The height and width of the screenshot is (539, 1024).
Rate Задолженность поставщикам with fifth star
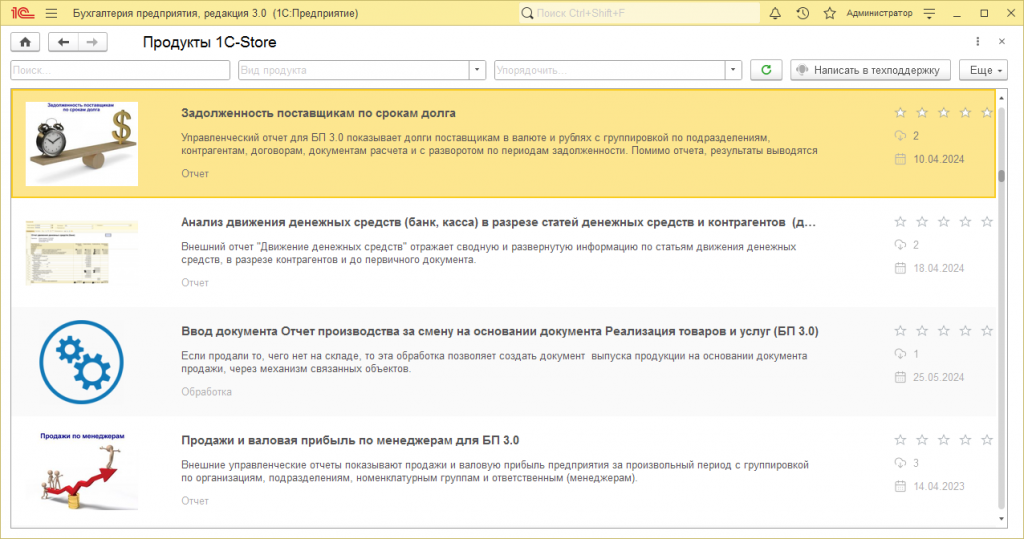[x=987, y=113]
